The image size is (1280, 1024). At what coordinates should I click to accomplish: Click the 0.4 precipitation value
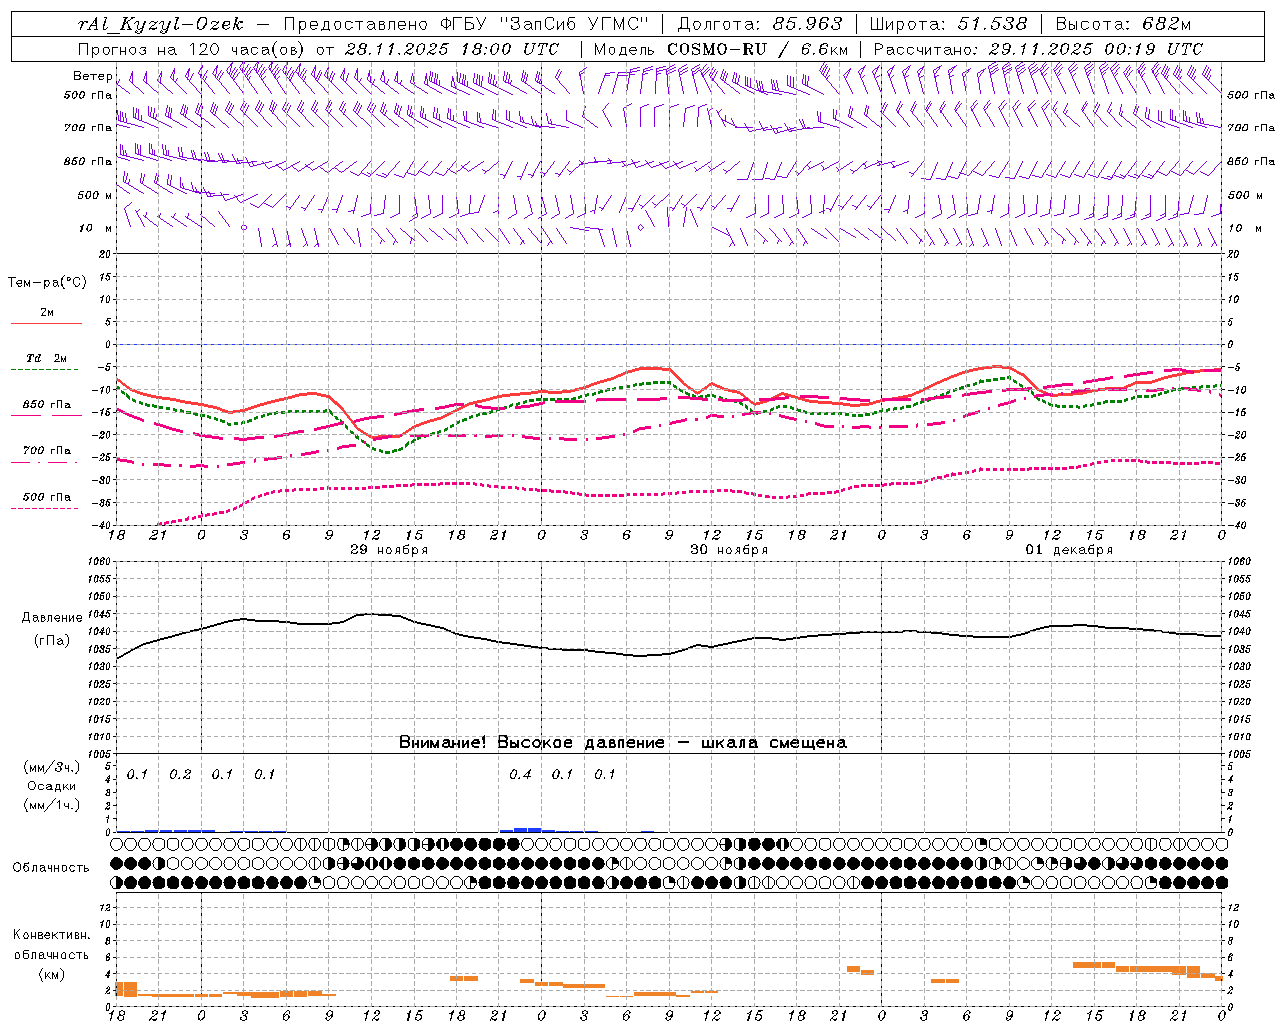pos(520,774)
